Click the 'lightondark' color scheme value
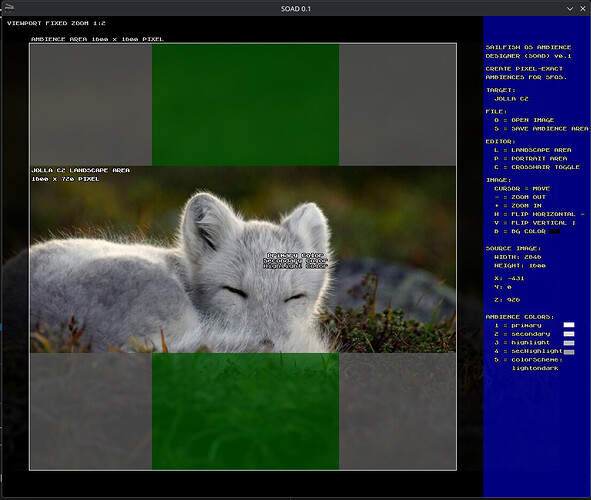Screen dimensions: 591x500 click(x=535, y=368)
